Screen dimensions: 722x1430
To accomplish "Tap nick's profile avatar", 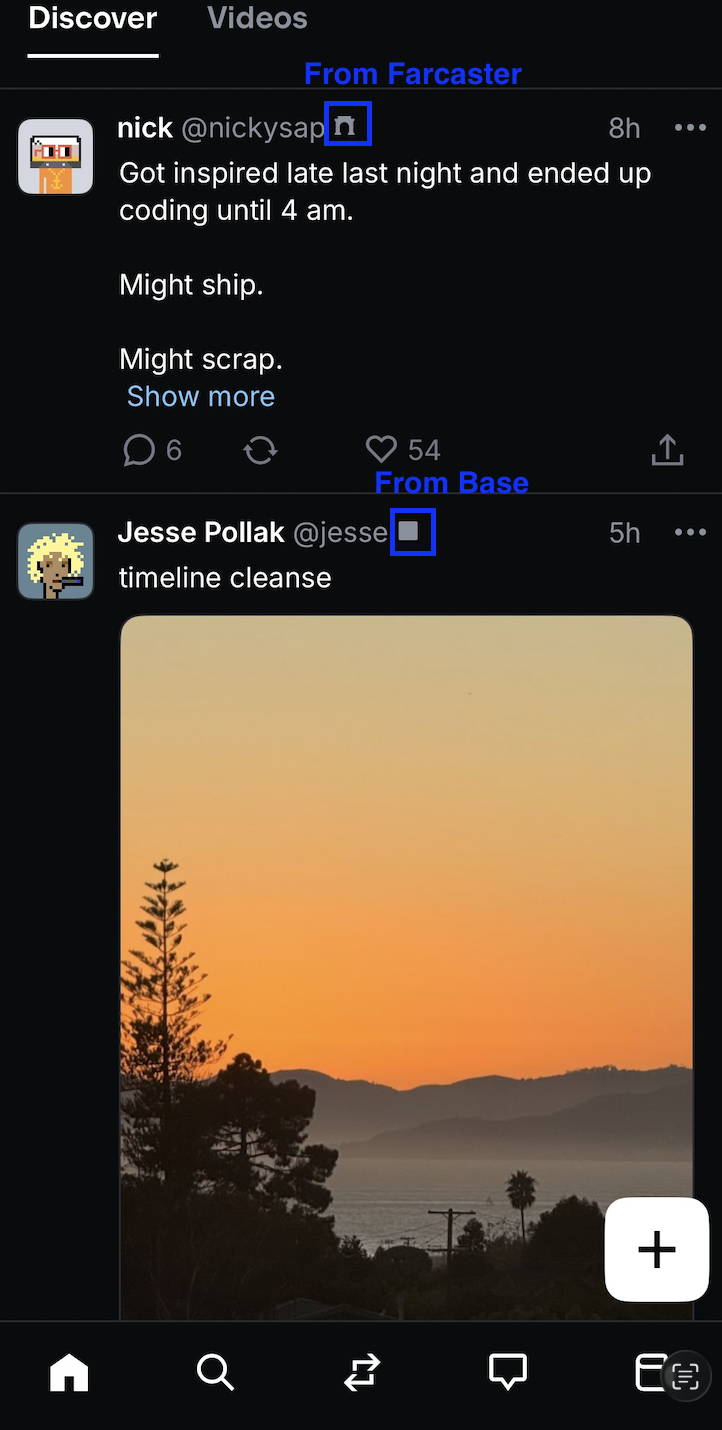I will [56, 156].
